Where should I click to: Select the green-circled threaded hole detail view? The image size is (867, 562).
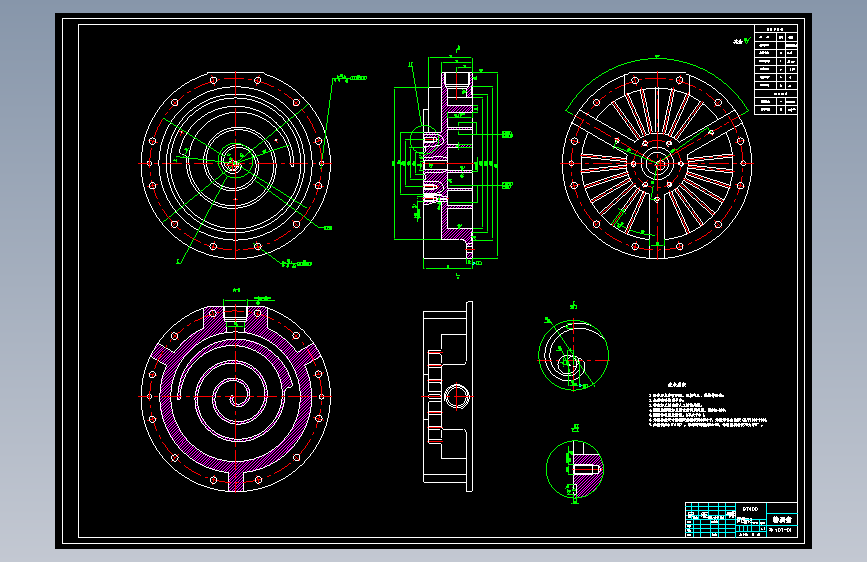pyautogui.click(x=574, y=469)
